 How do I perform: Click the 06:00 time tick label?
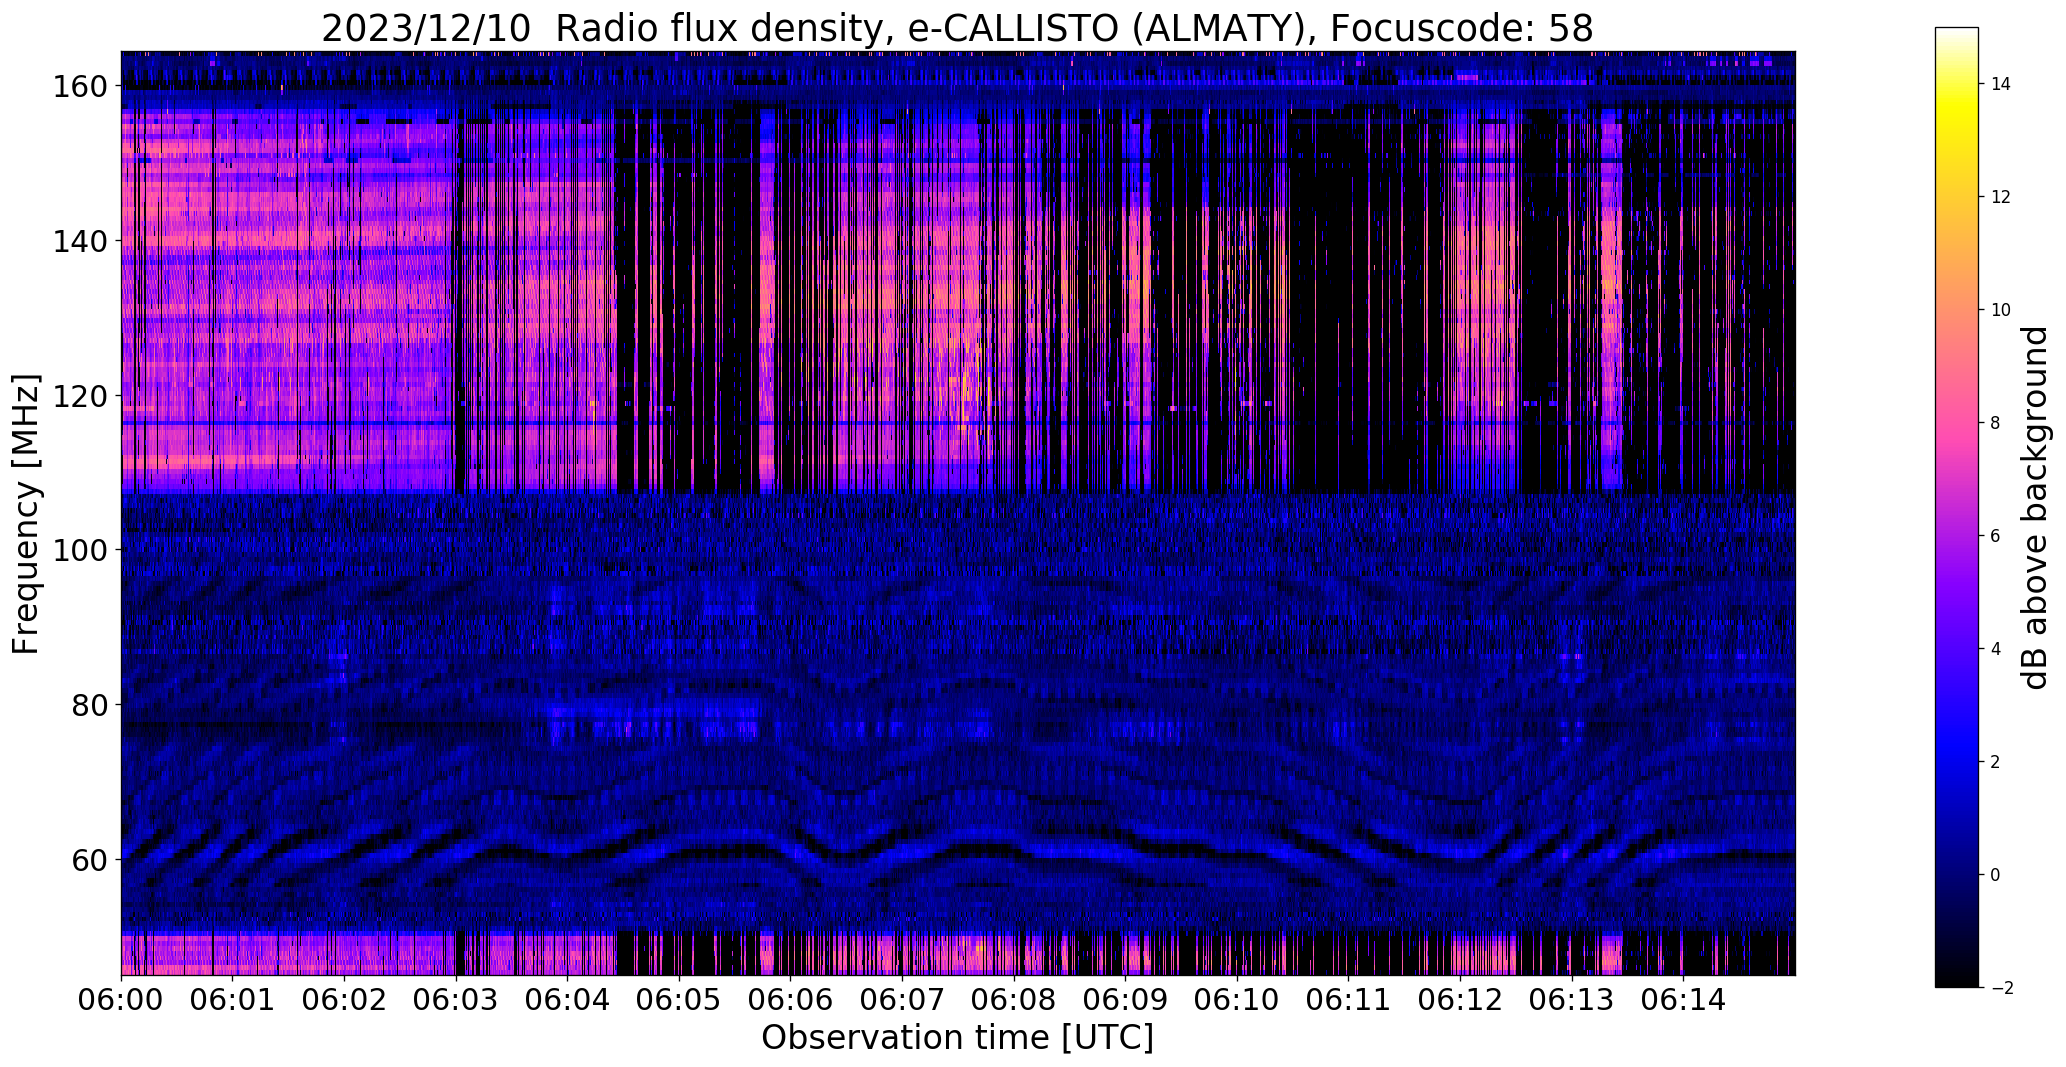tap(121, 999)
